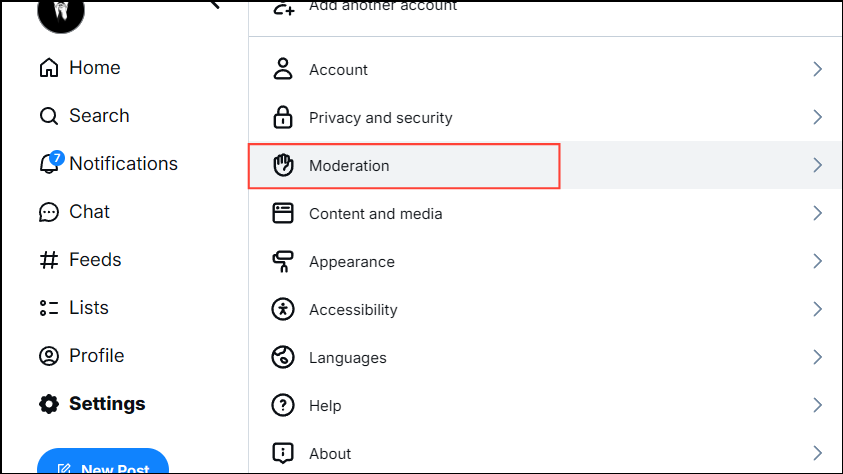The height and width of the screenshot is (474, 843).
Task: Click the Accessibility person icon
Action: click(283, 310)
